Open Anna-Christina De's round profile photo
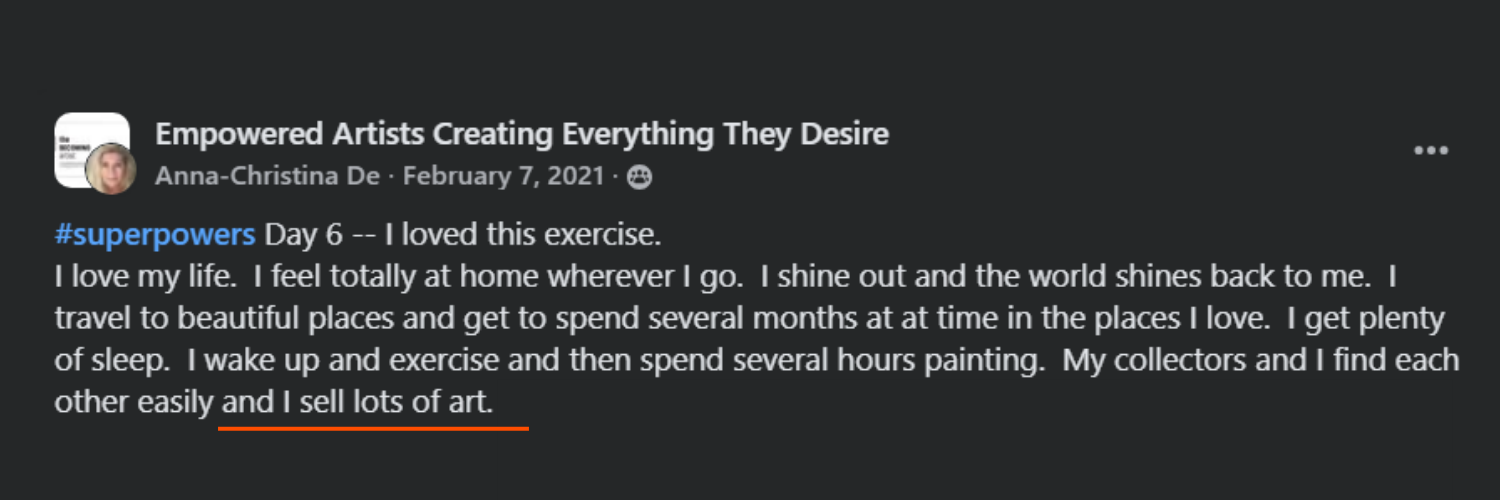Screen dimensions: 1500x500 pyautogui.click(x=111, y=168)
